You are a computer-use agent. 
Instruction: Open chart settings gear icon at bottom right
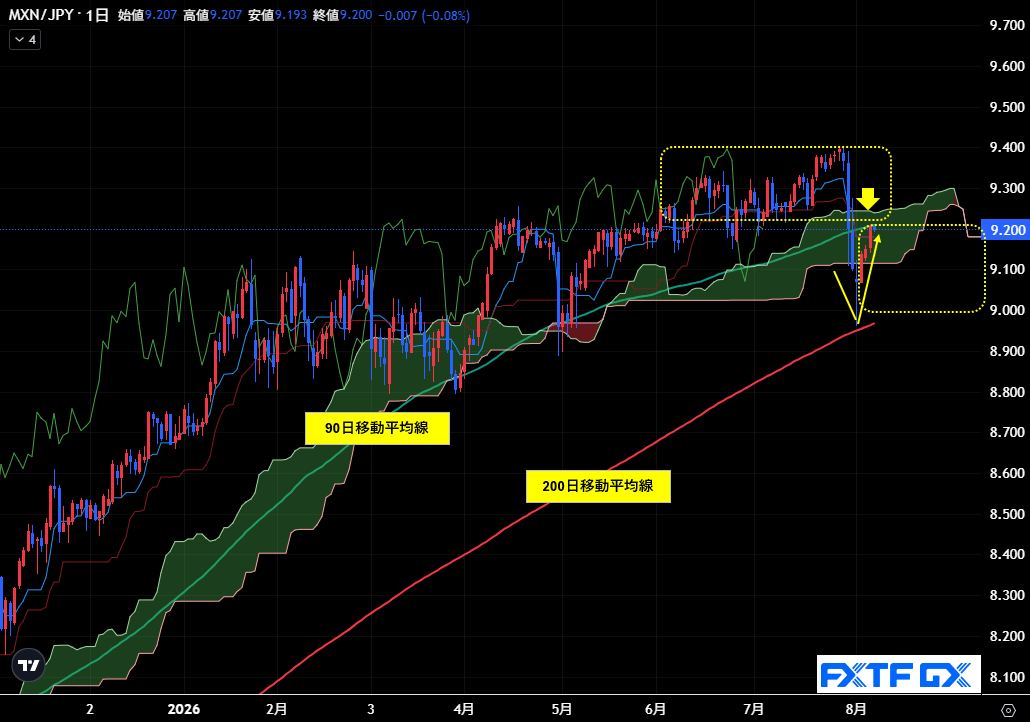tap(1008, 710)
